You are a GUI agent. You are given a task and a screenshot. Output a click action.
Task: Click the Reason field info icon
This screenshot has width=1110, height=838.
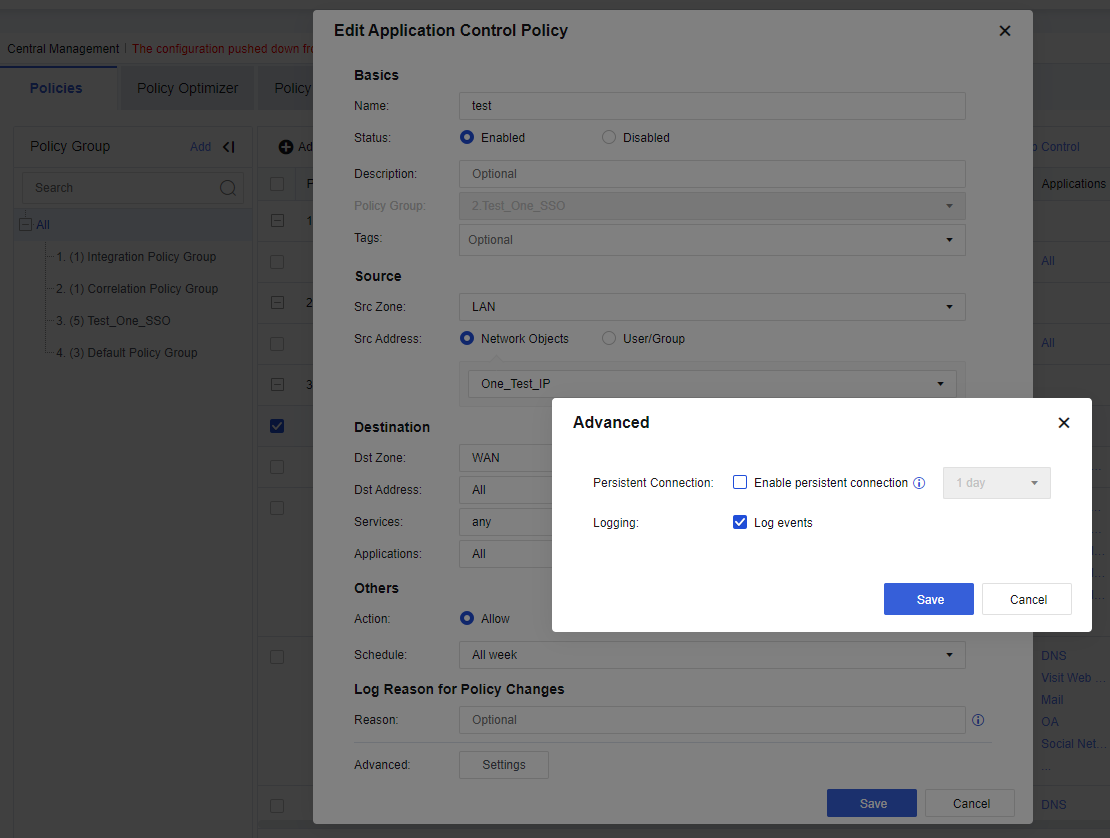(978, 720)
